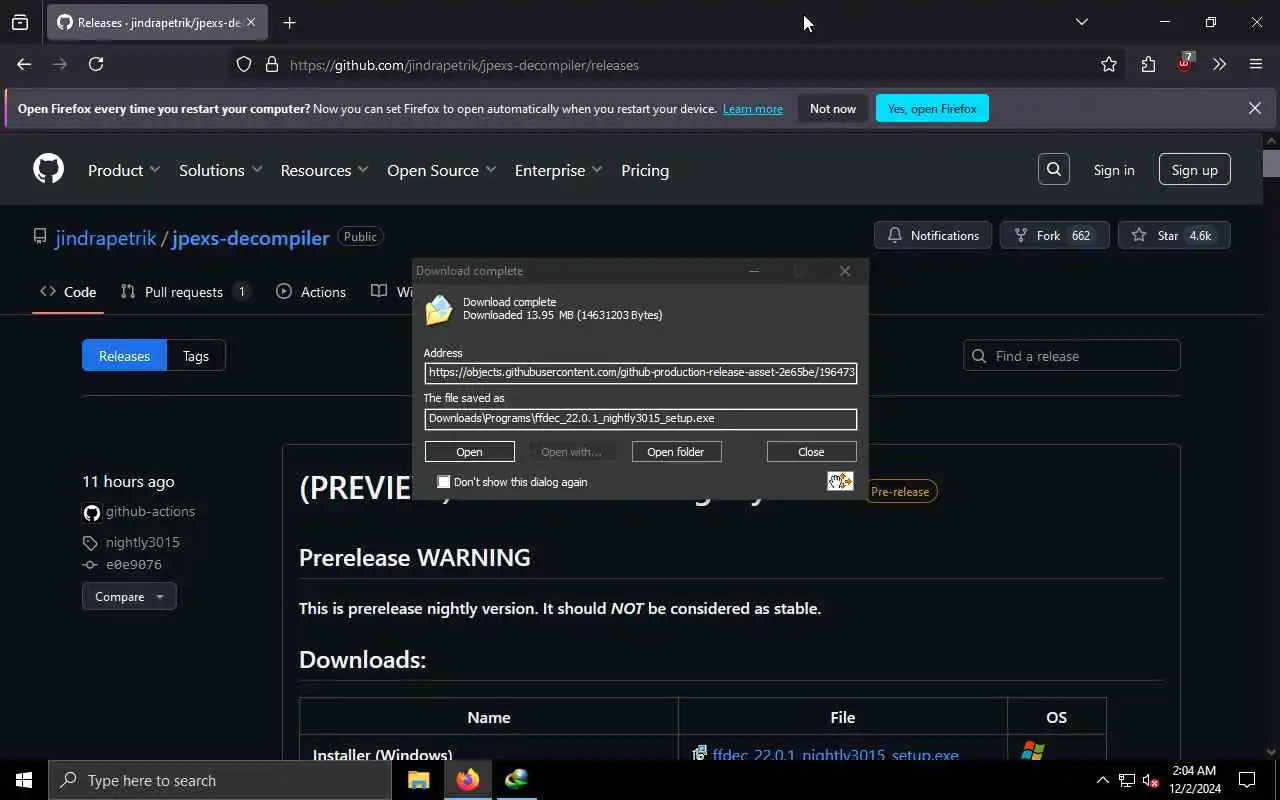Show more tools overflow chevrons
Image resolution: width=1280 pixels, height=800 pixels.
1219,64
